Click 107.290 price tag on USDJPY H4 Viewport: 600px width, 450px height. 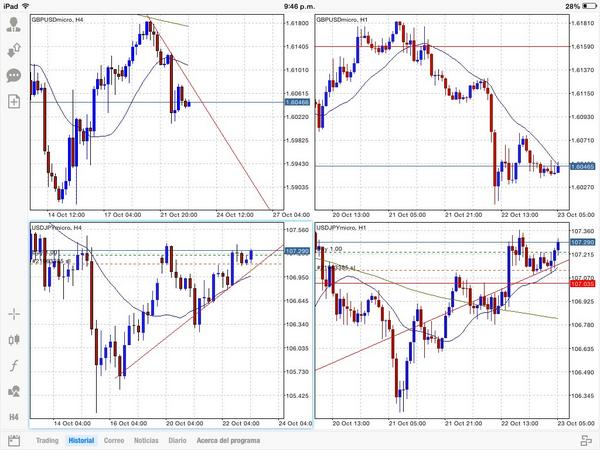click(x=297, y=251)
